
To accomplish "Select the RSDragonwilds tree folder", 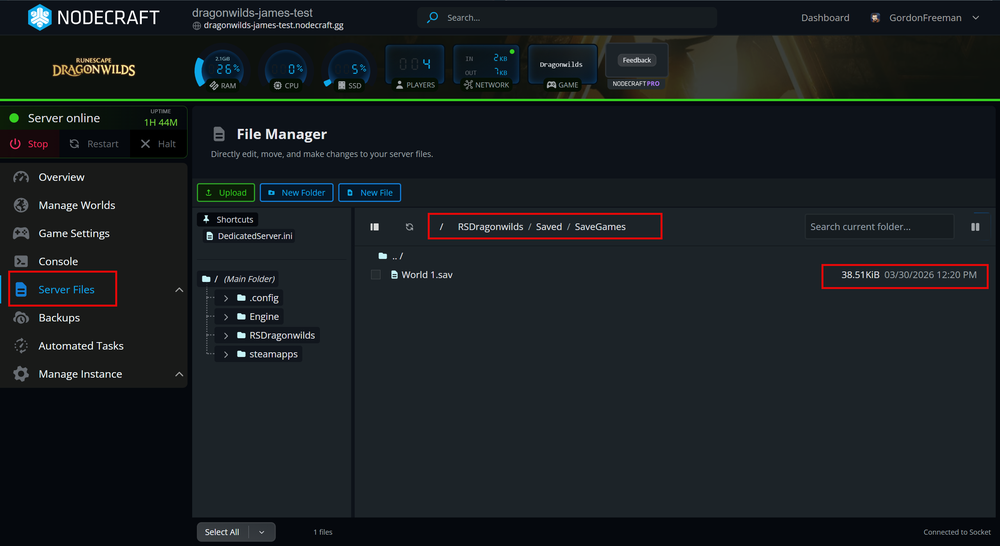I will click(276, 336).
